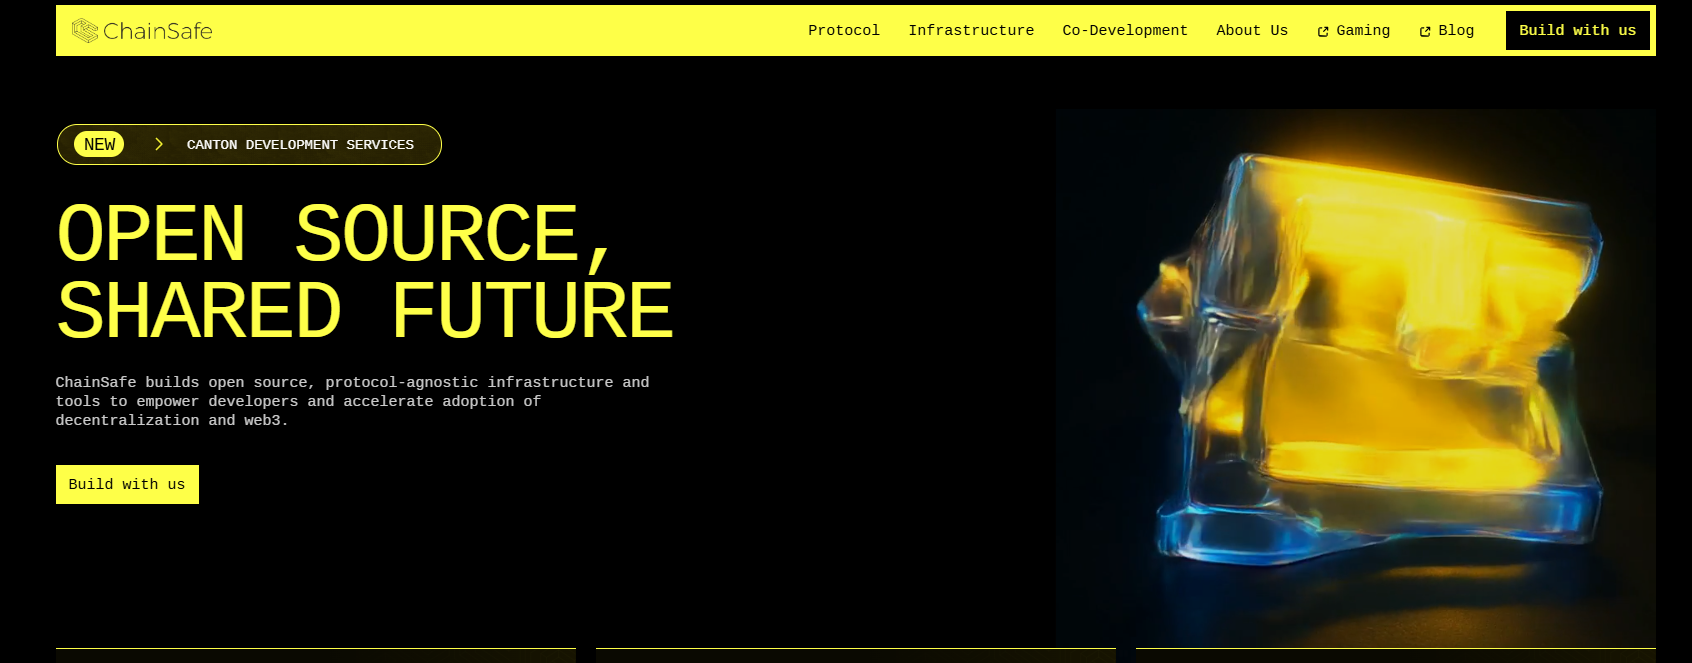
Task: Expand the Co-Development nav item
Action: pyautogui.click(x=1124, y=31)
